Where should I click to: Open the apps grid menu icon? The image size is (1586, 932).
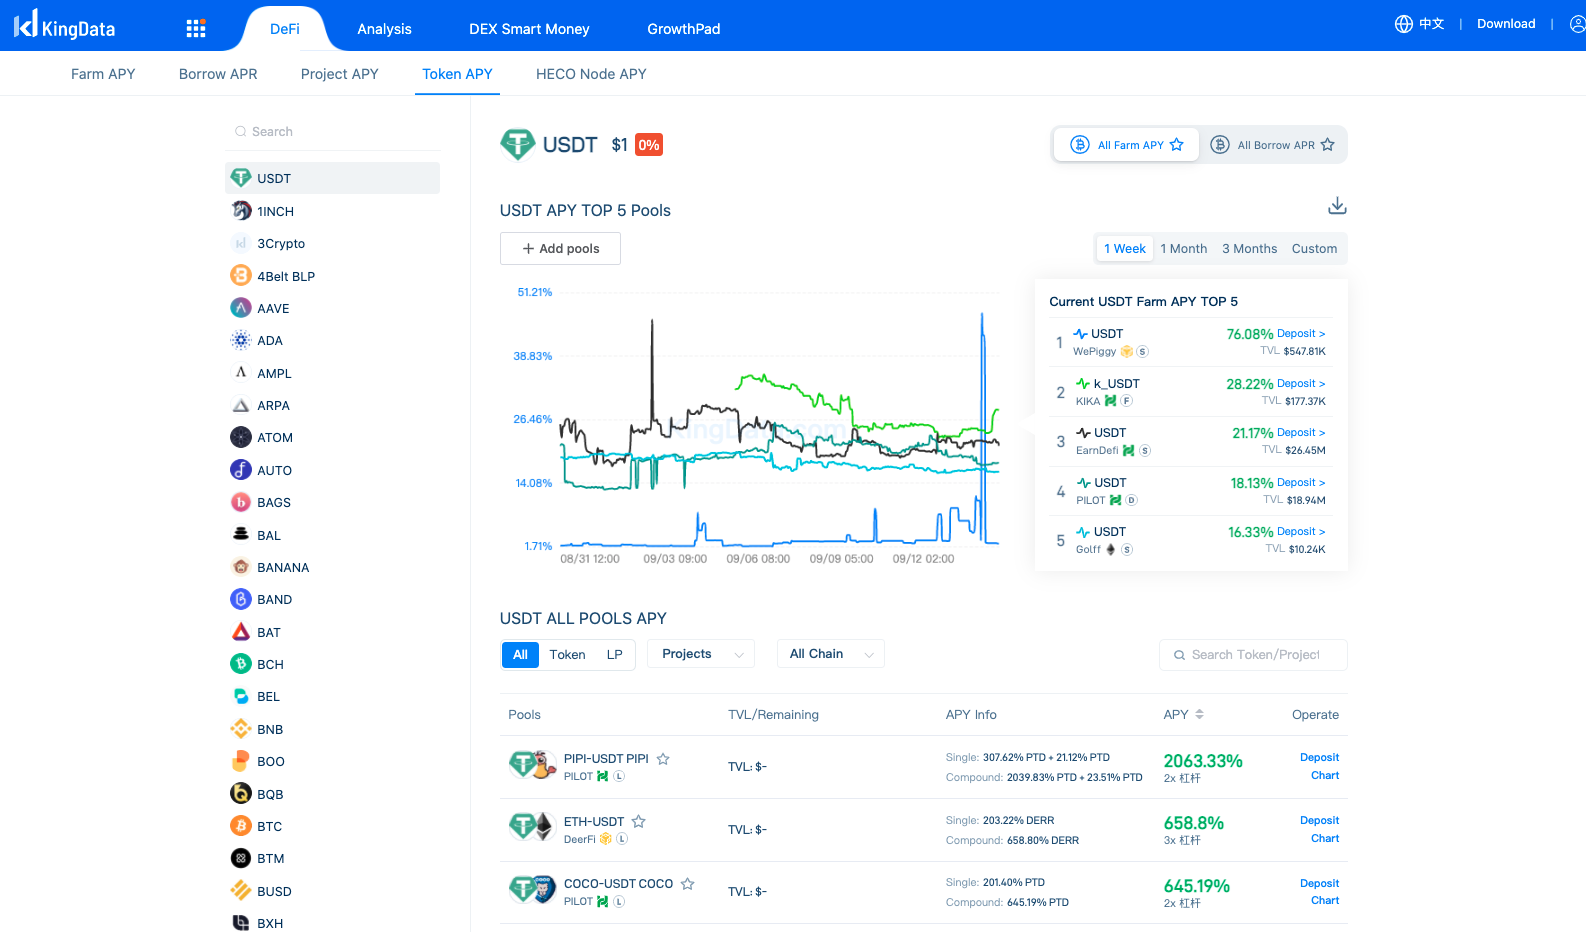click(196, 28)
